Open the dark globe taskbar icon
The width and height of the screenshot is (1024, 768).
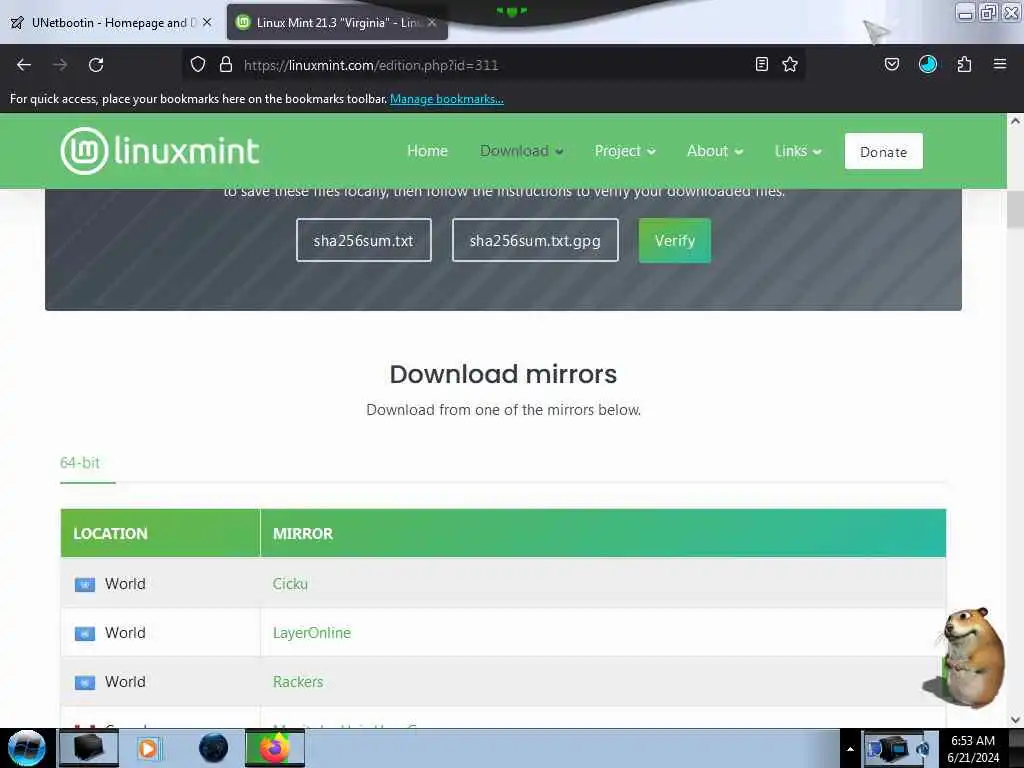coord(213,748)
